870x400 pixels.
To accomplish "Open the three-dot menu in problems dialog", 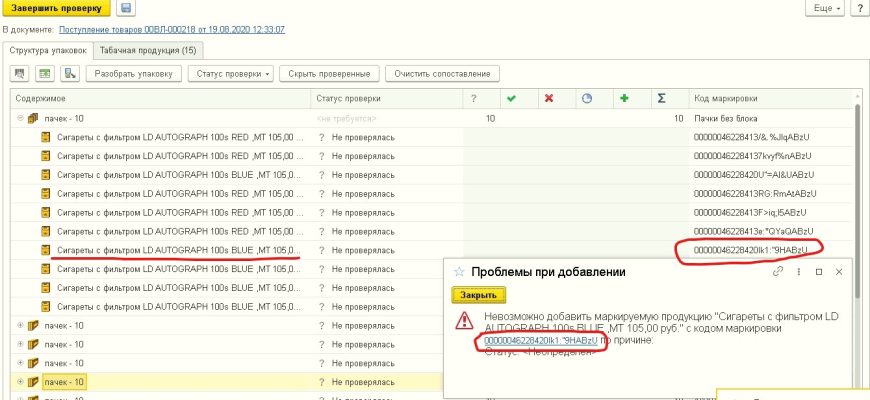I will 799,271.
